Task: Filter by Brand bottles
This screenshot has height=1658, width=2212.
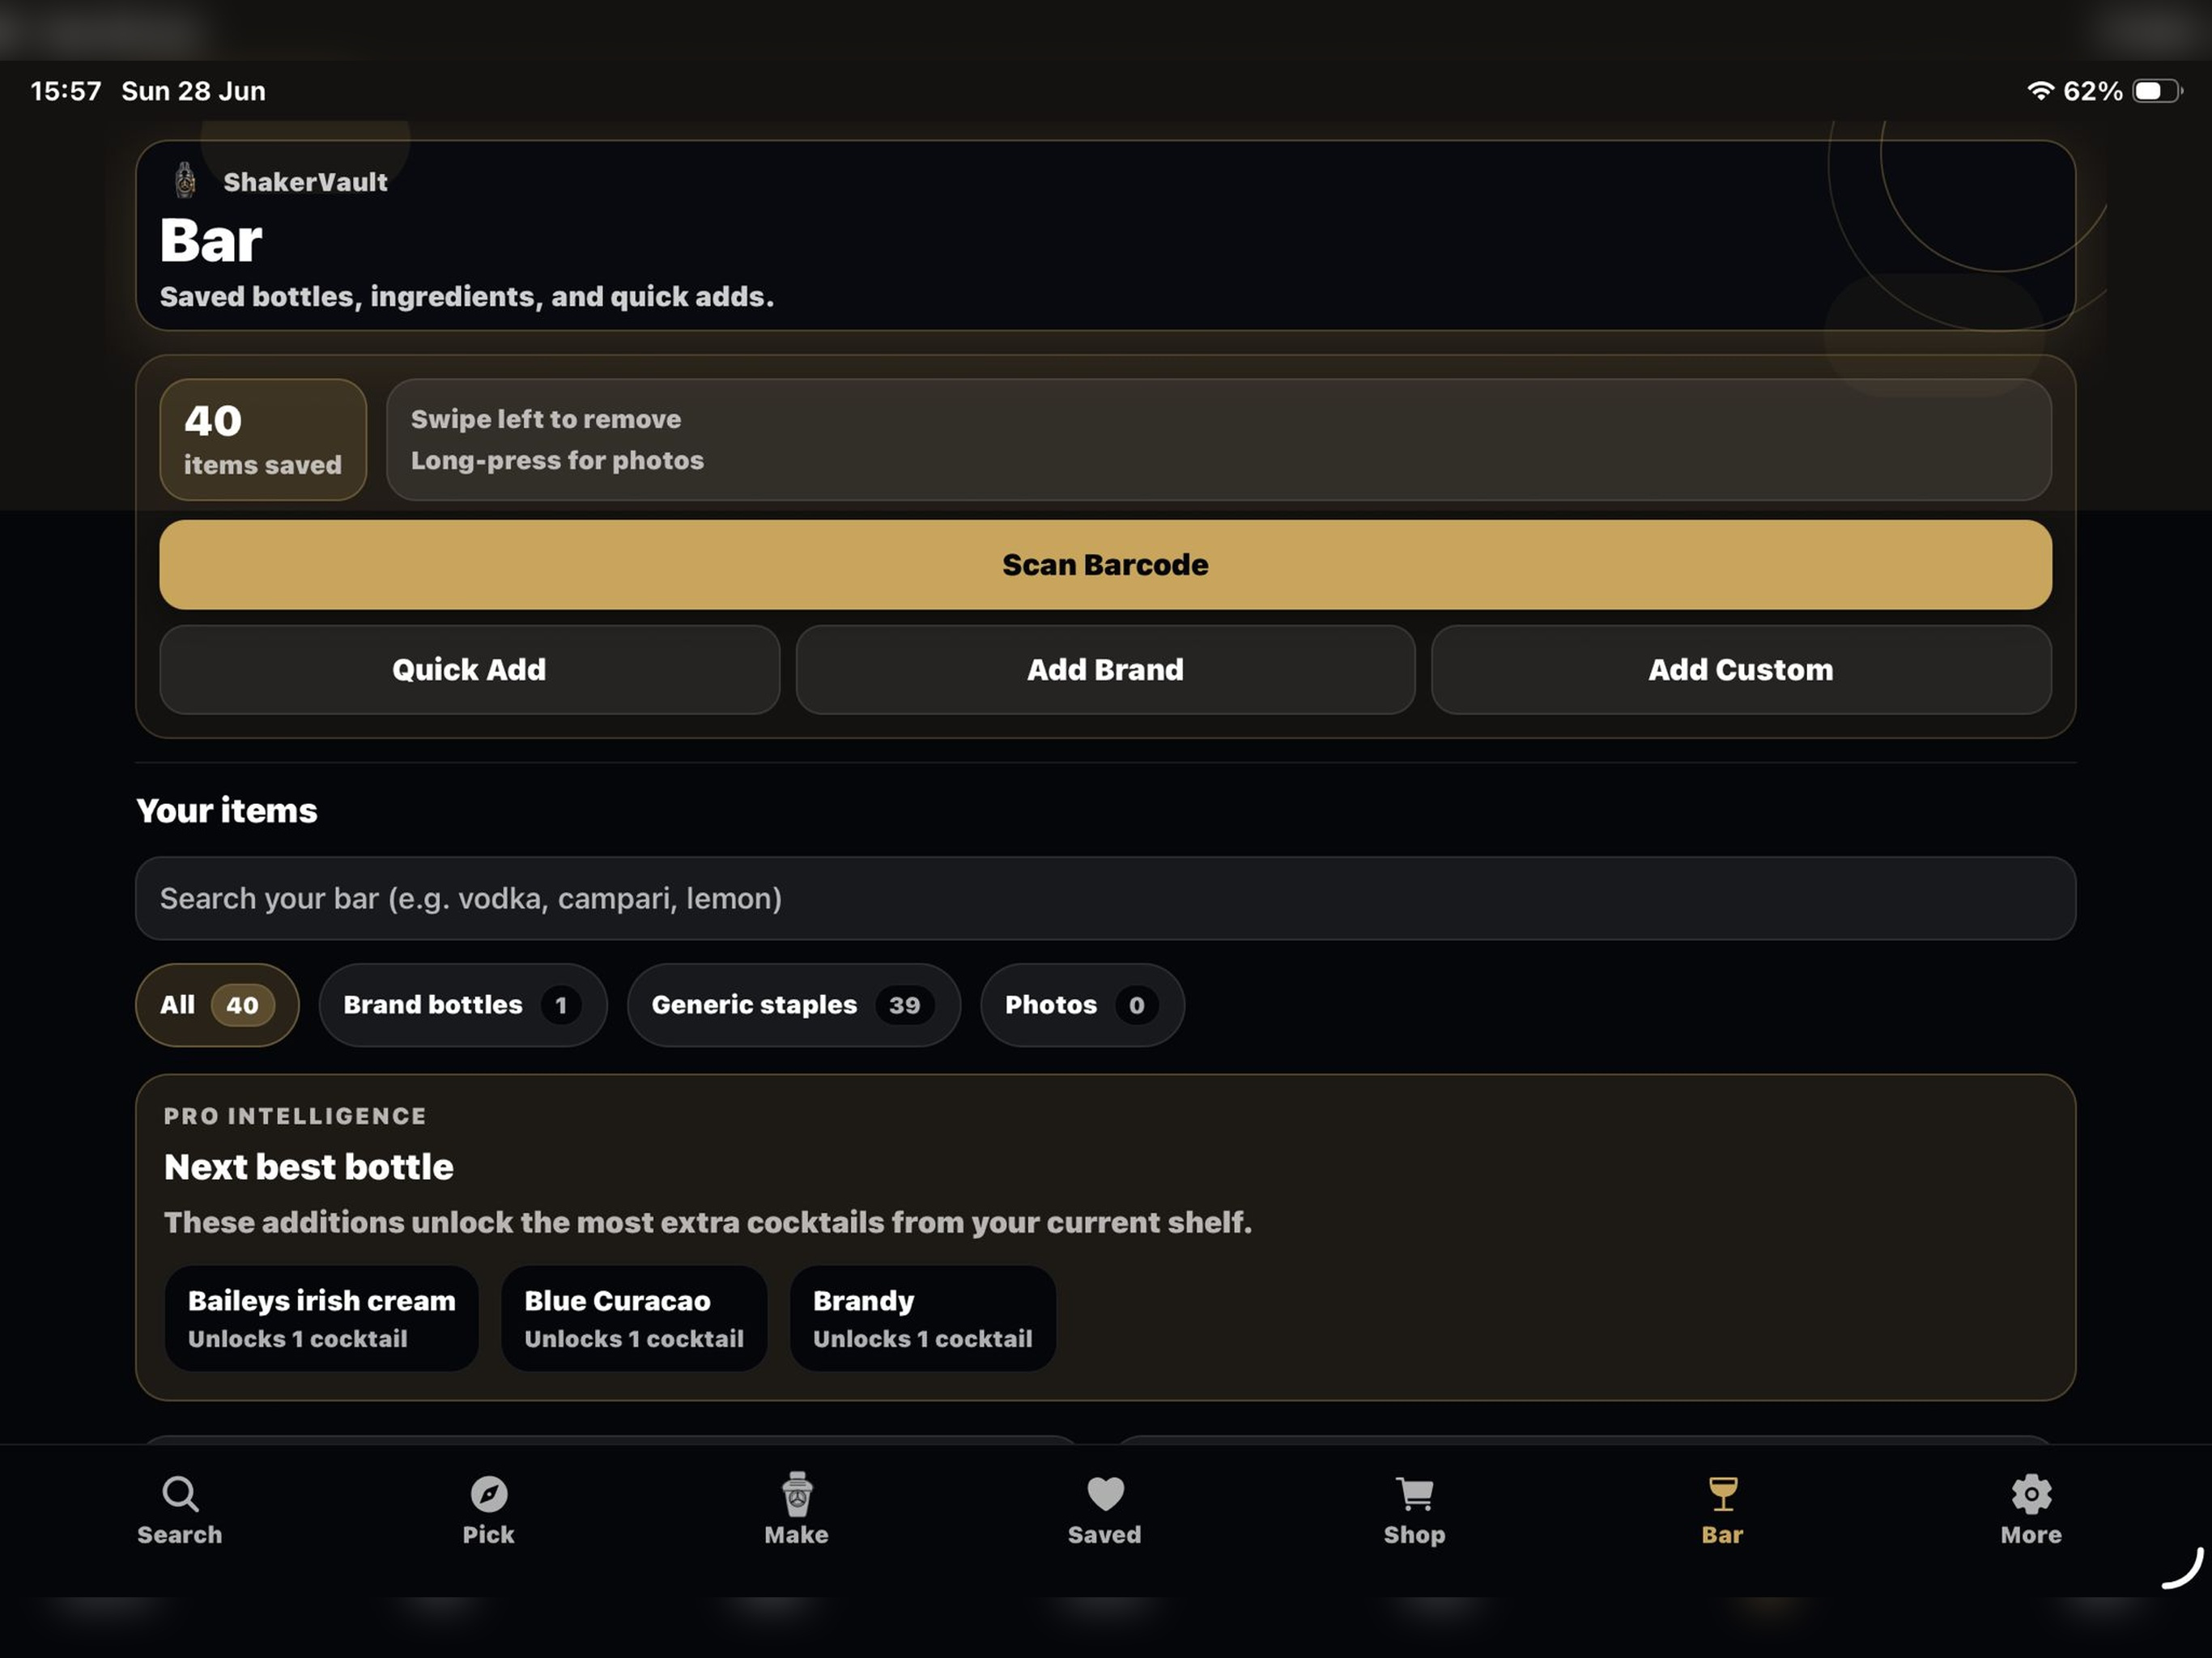Action: (x=463, y=1005)
